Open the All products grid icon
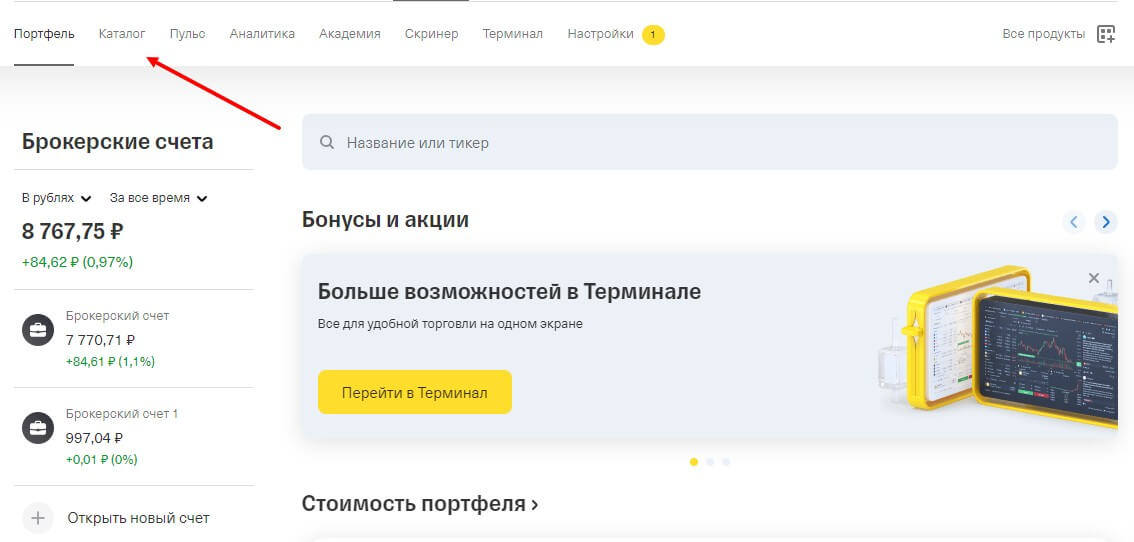The width and height of the screenshot is (1134, 542). 1105,34
